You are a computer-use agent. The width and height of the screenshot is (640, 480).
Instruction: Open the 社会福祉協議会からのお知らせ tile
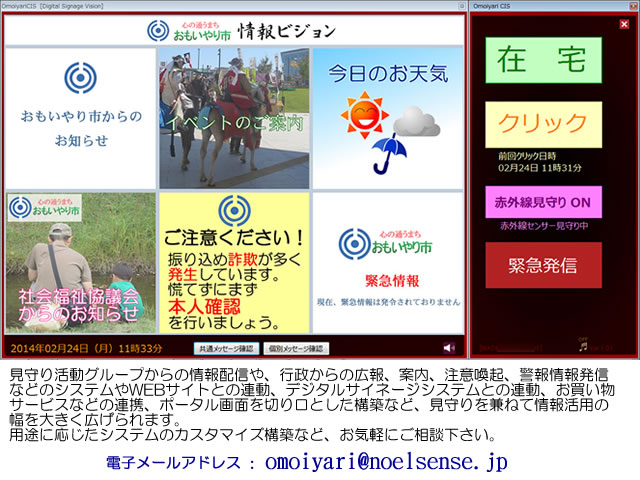click(81, 262)
